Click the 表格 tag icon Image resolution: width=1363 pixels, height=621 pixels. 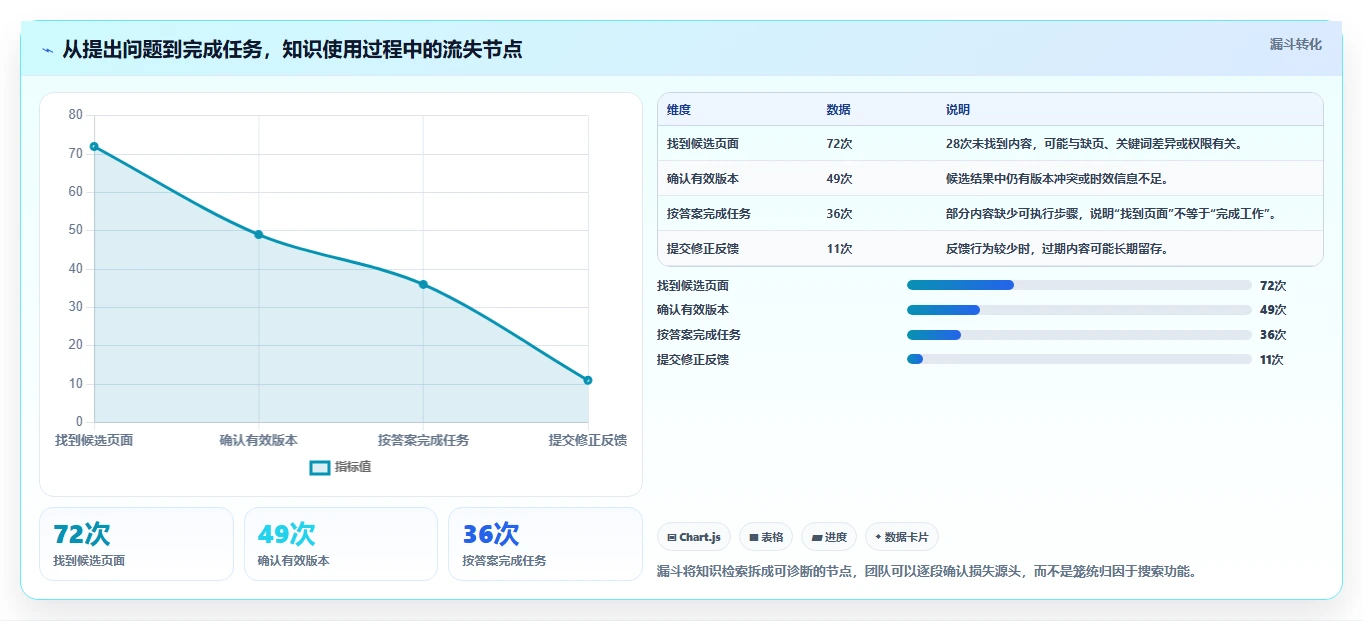coord(753,538)
